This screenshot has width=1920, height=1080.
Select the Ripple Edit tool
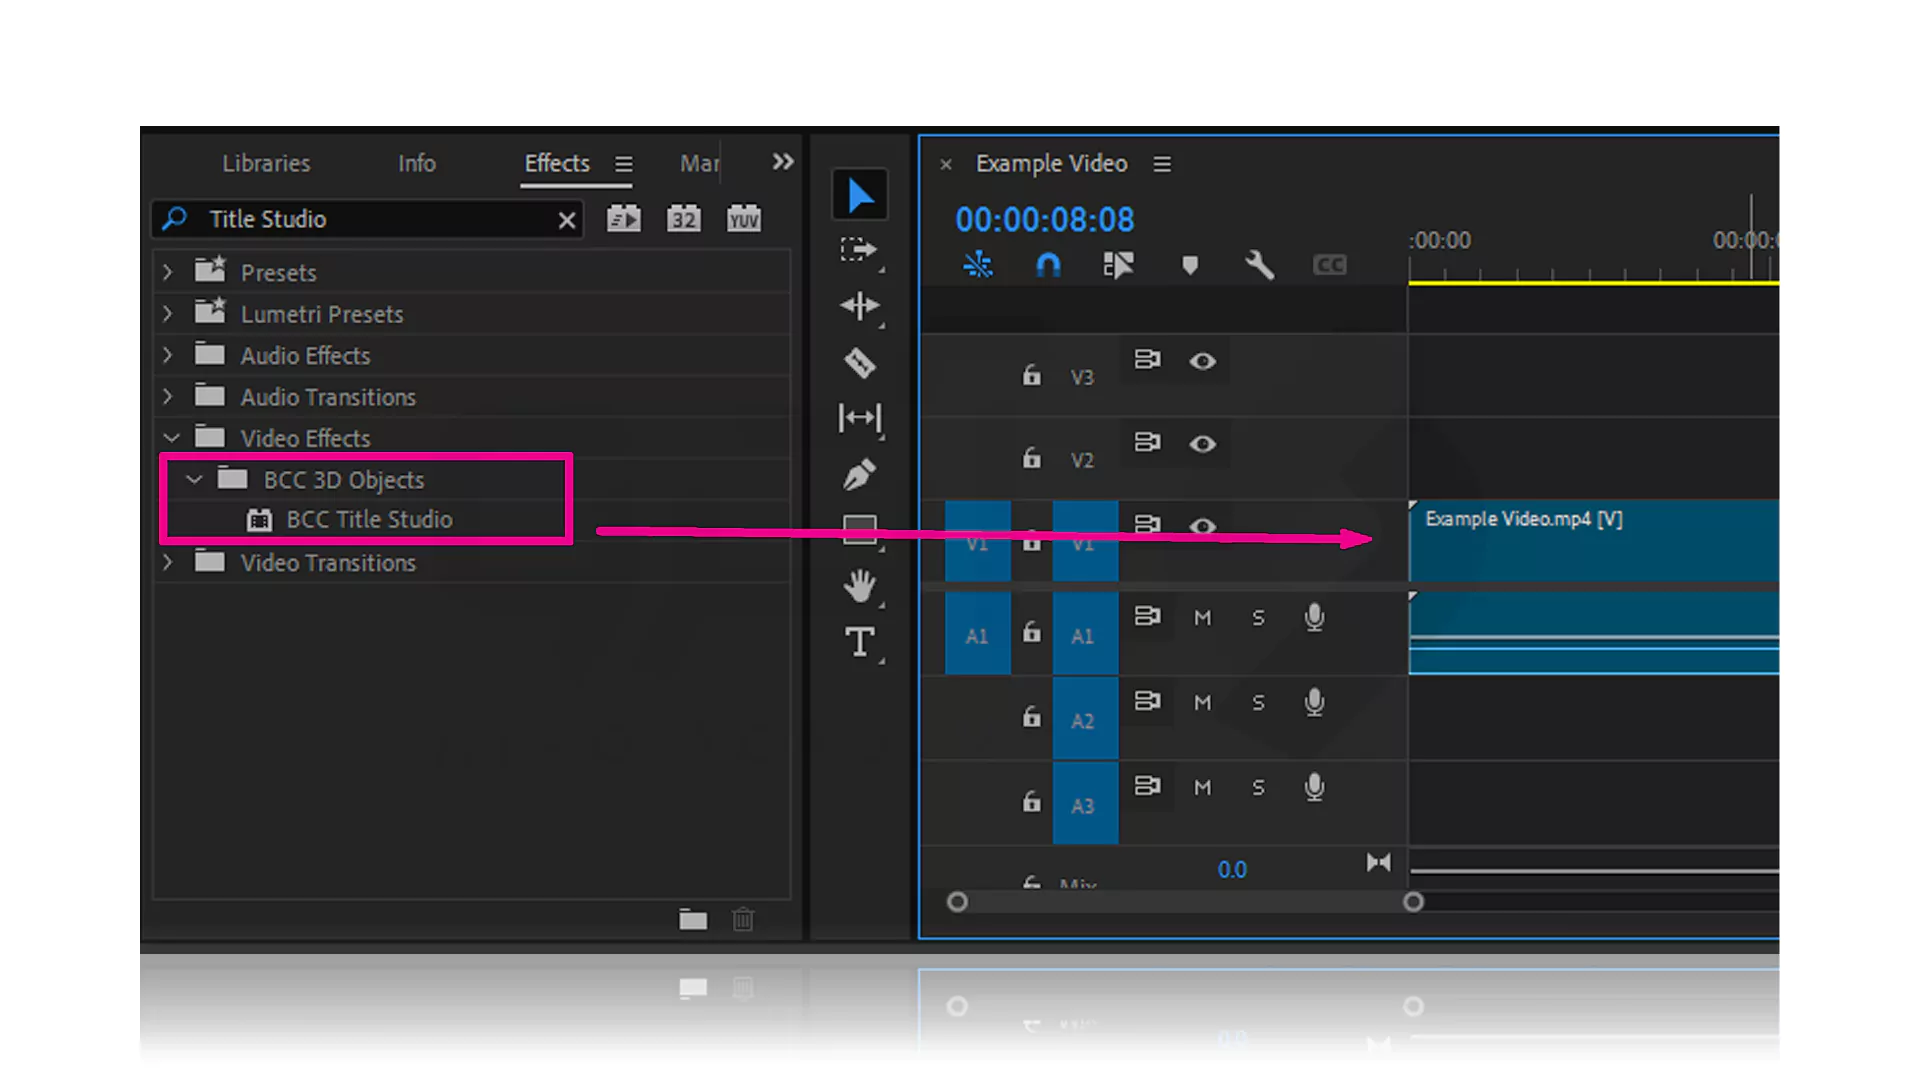click(x=859, y=305)
